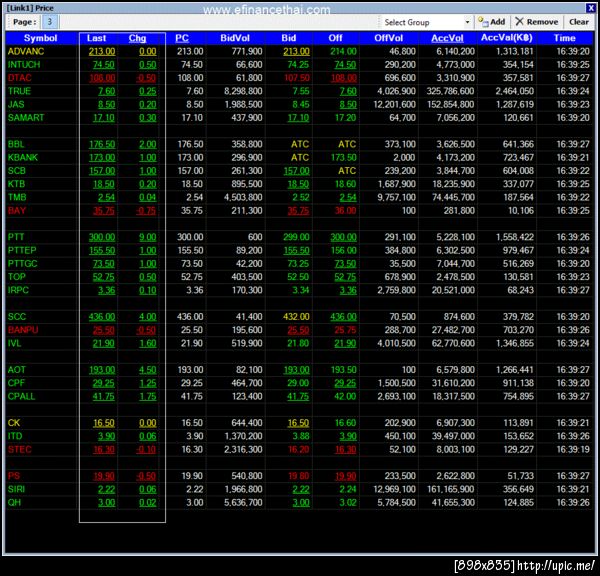Select the KBANK symbol
The width and height of the screenshot is (600, 576).
click(x=23, y=157)
